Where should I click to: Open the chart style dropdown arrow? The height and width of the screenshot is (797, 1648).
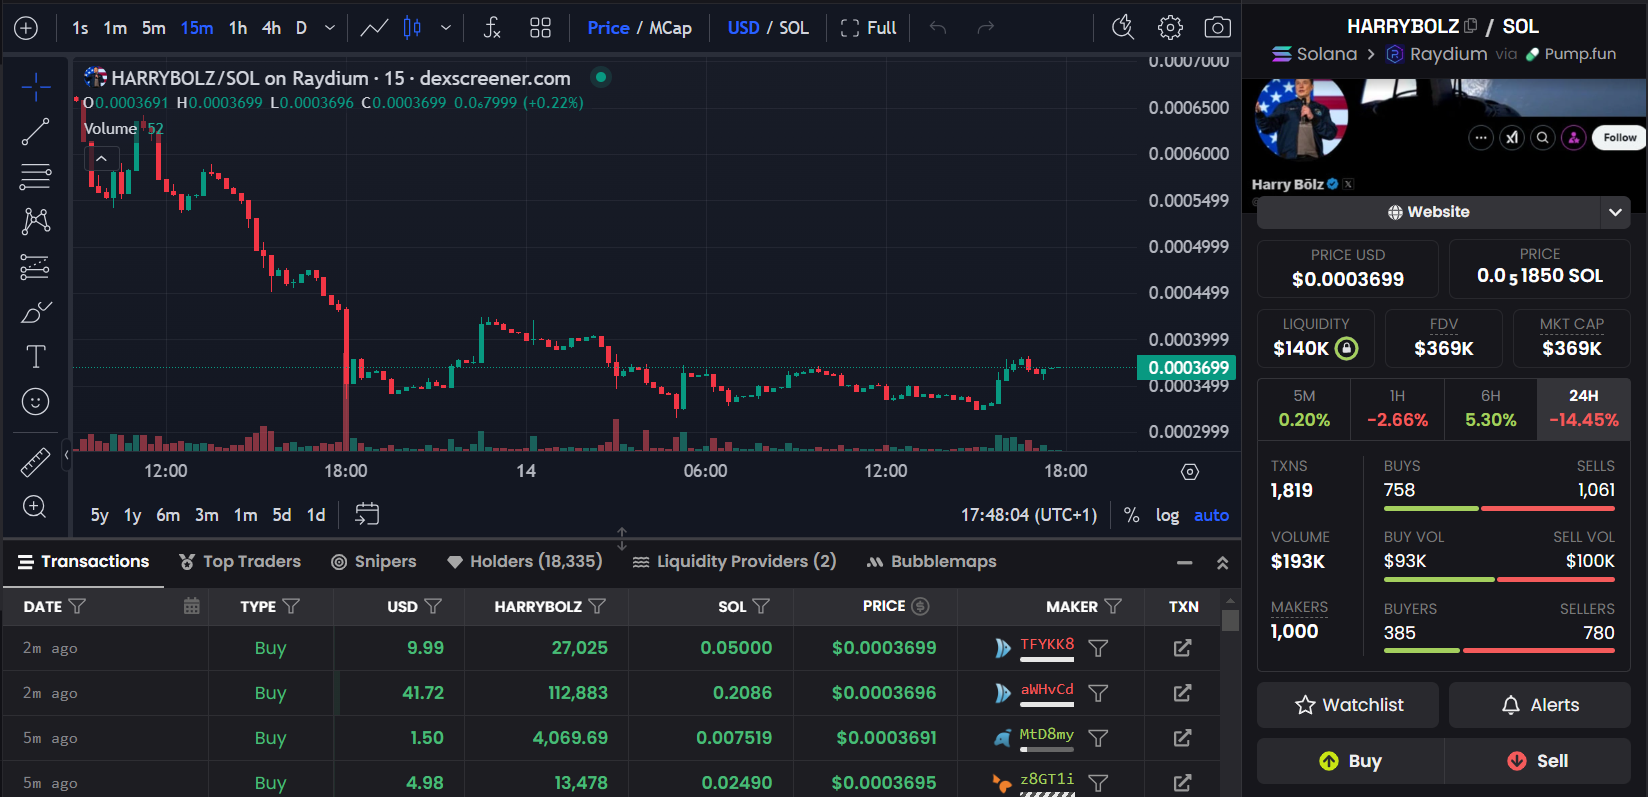[446, 28]
